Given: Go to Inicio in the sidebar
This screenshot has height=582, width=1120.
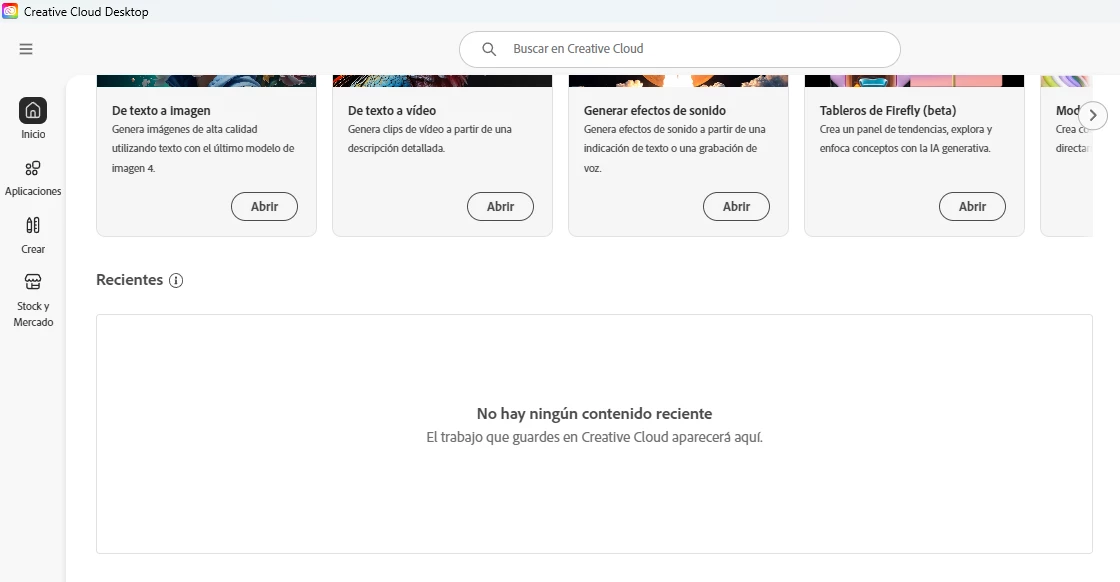Looking at the screenshot, I should 33,119.
